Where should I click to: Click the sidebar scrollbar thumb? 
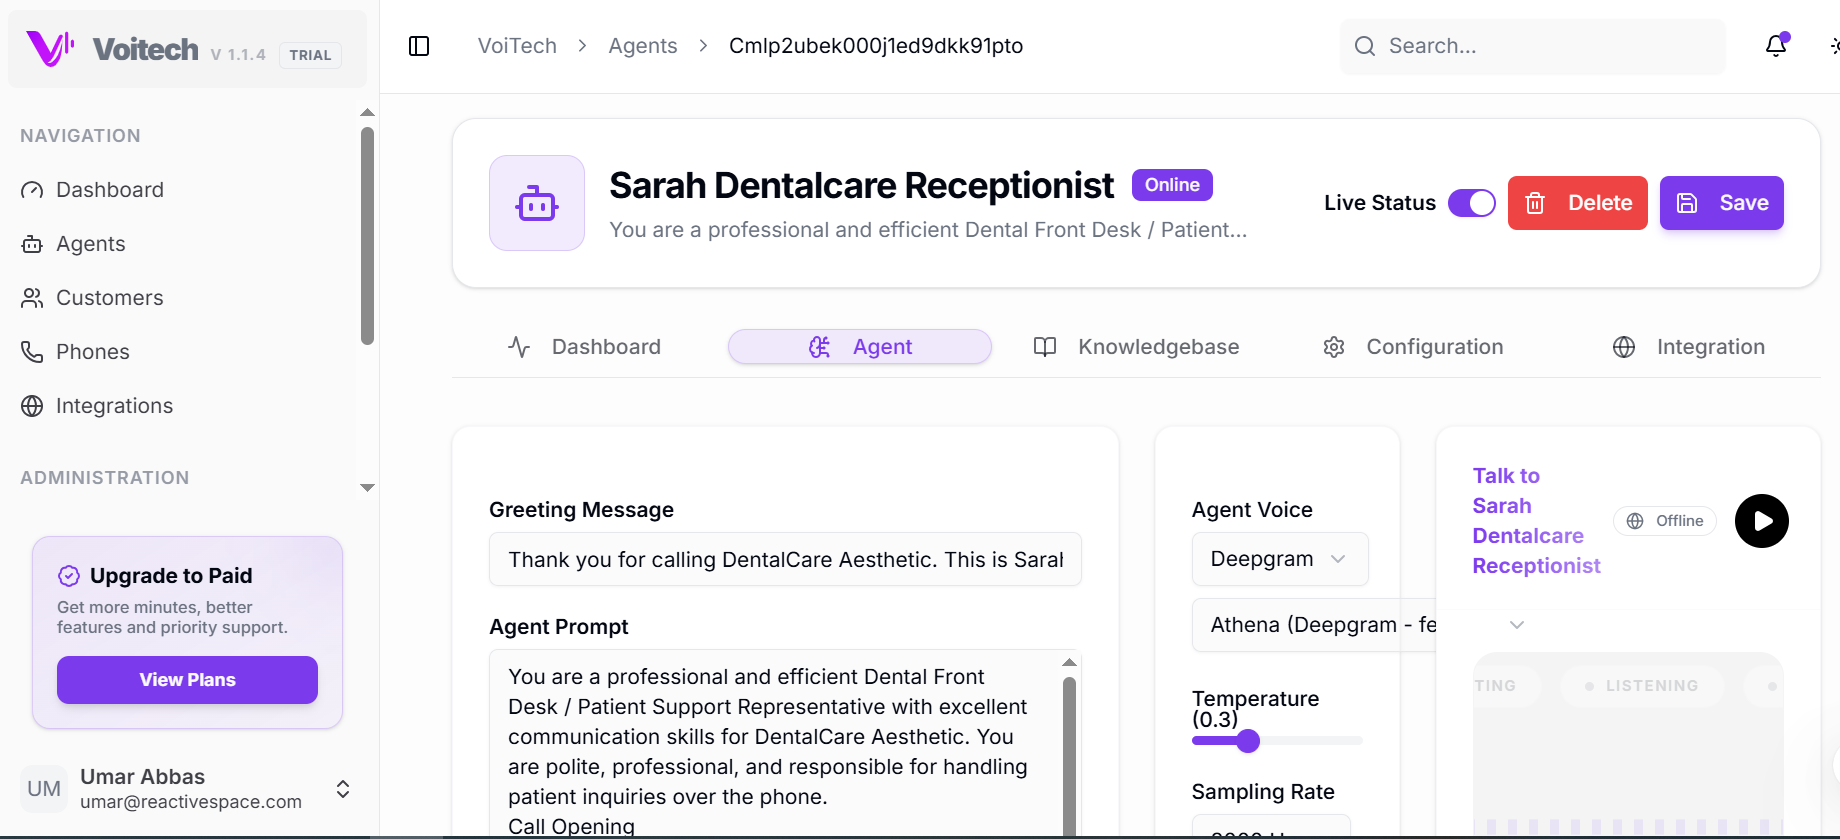[x=367, y=236]
